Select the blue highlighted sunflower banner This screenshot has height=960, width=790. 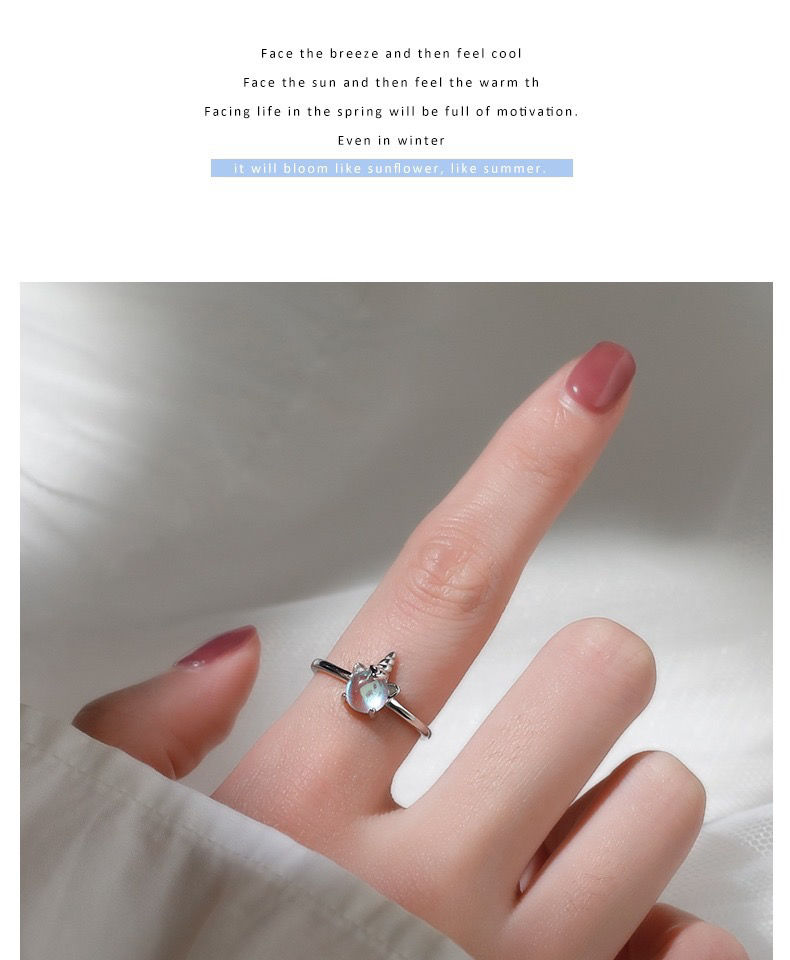[x=392, y=168]
